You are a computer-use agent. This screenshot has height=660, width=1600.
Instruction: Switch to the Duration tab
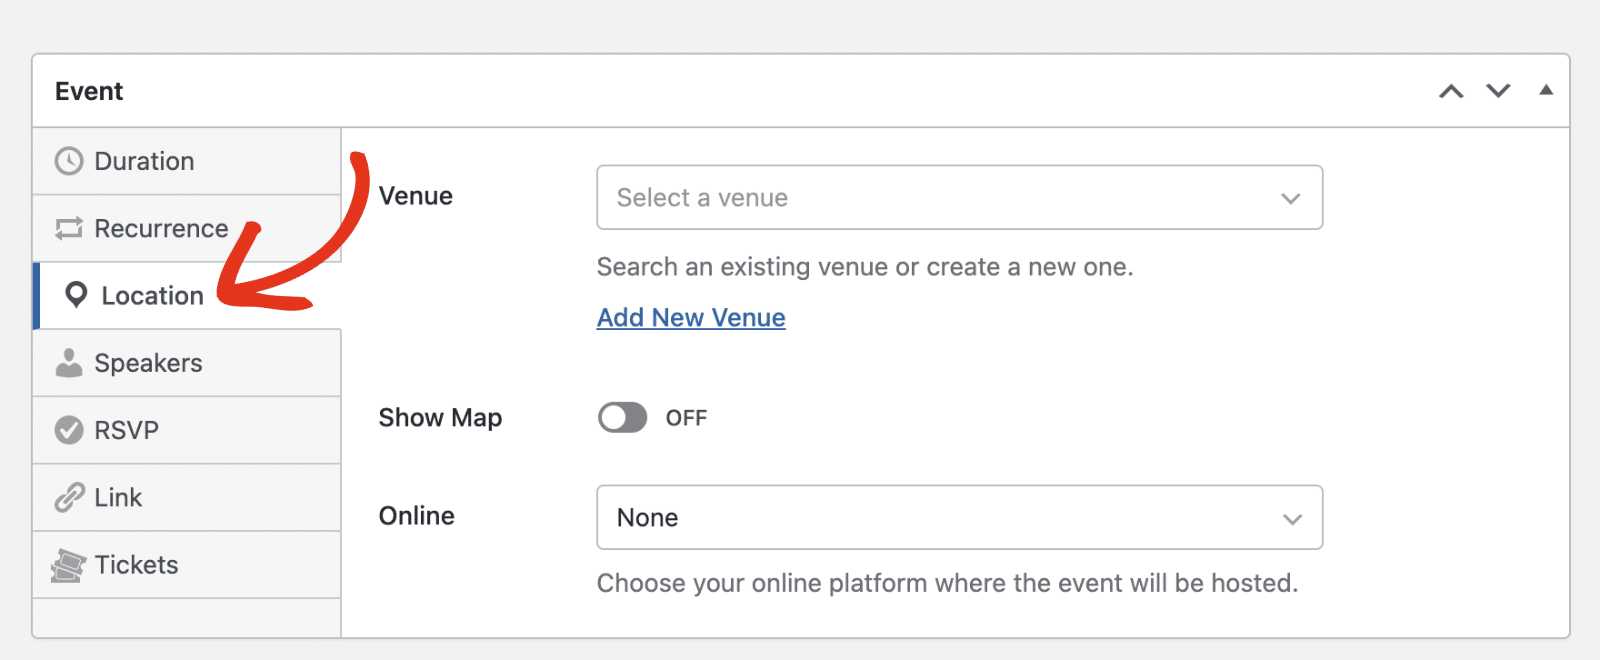[187, 161]
